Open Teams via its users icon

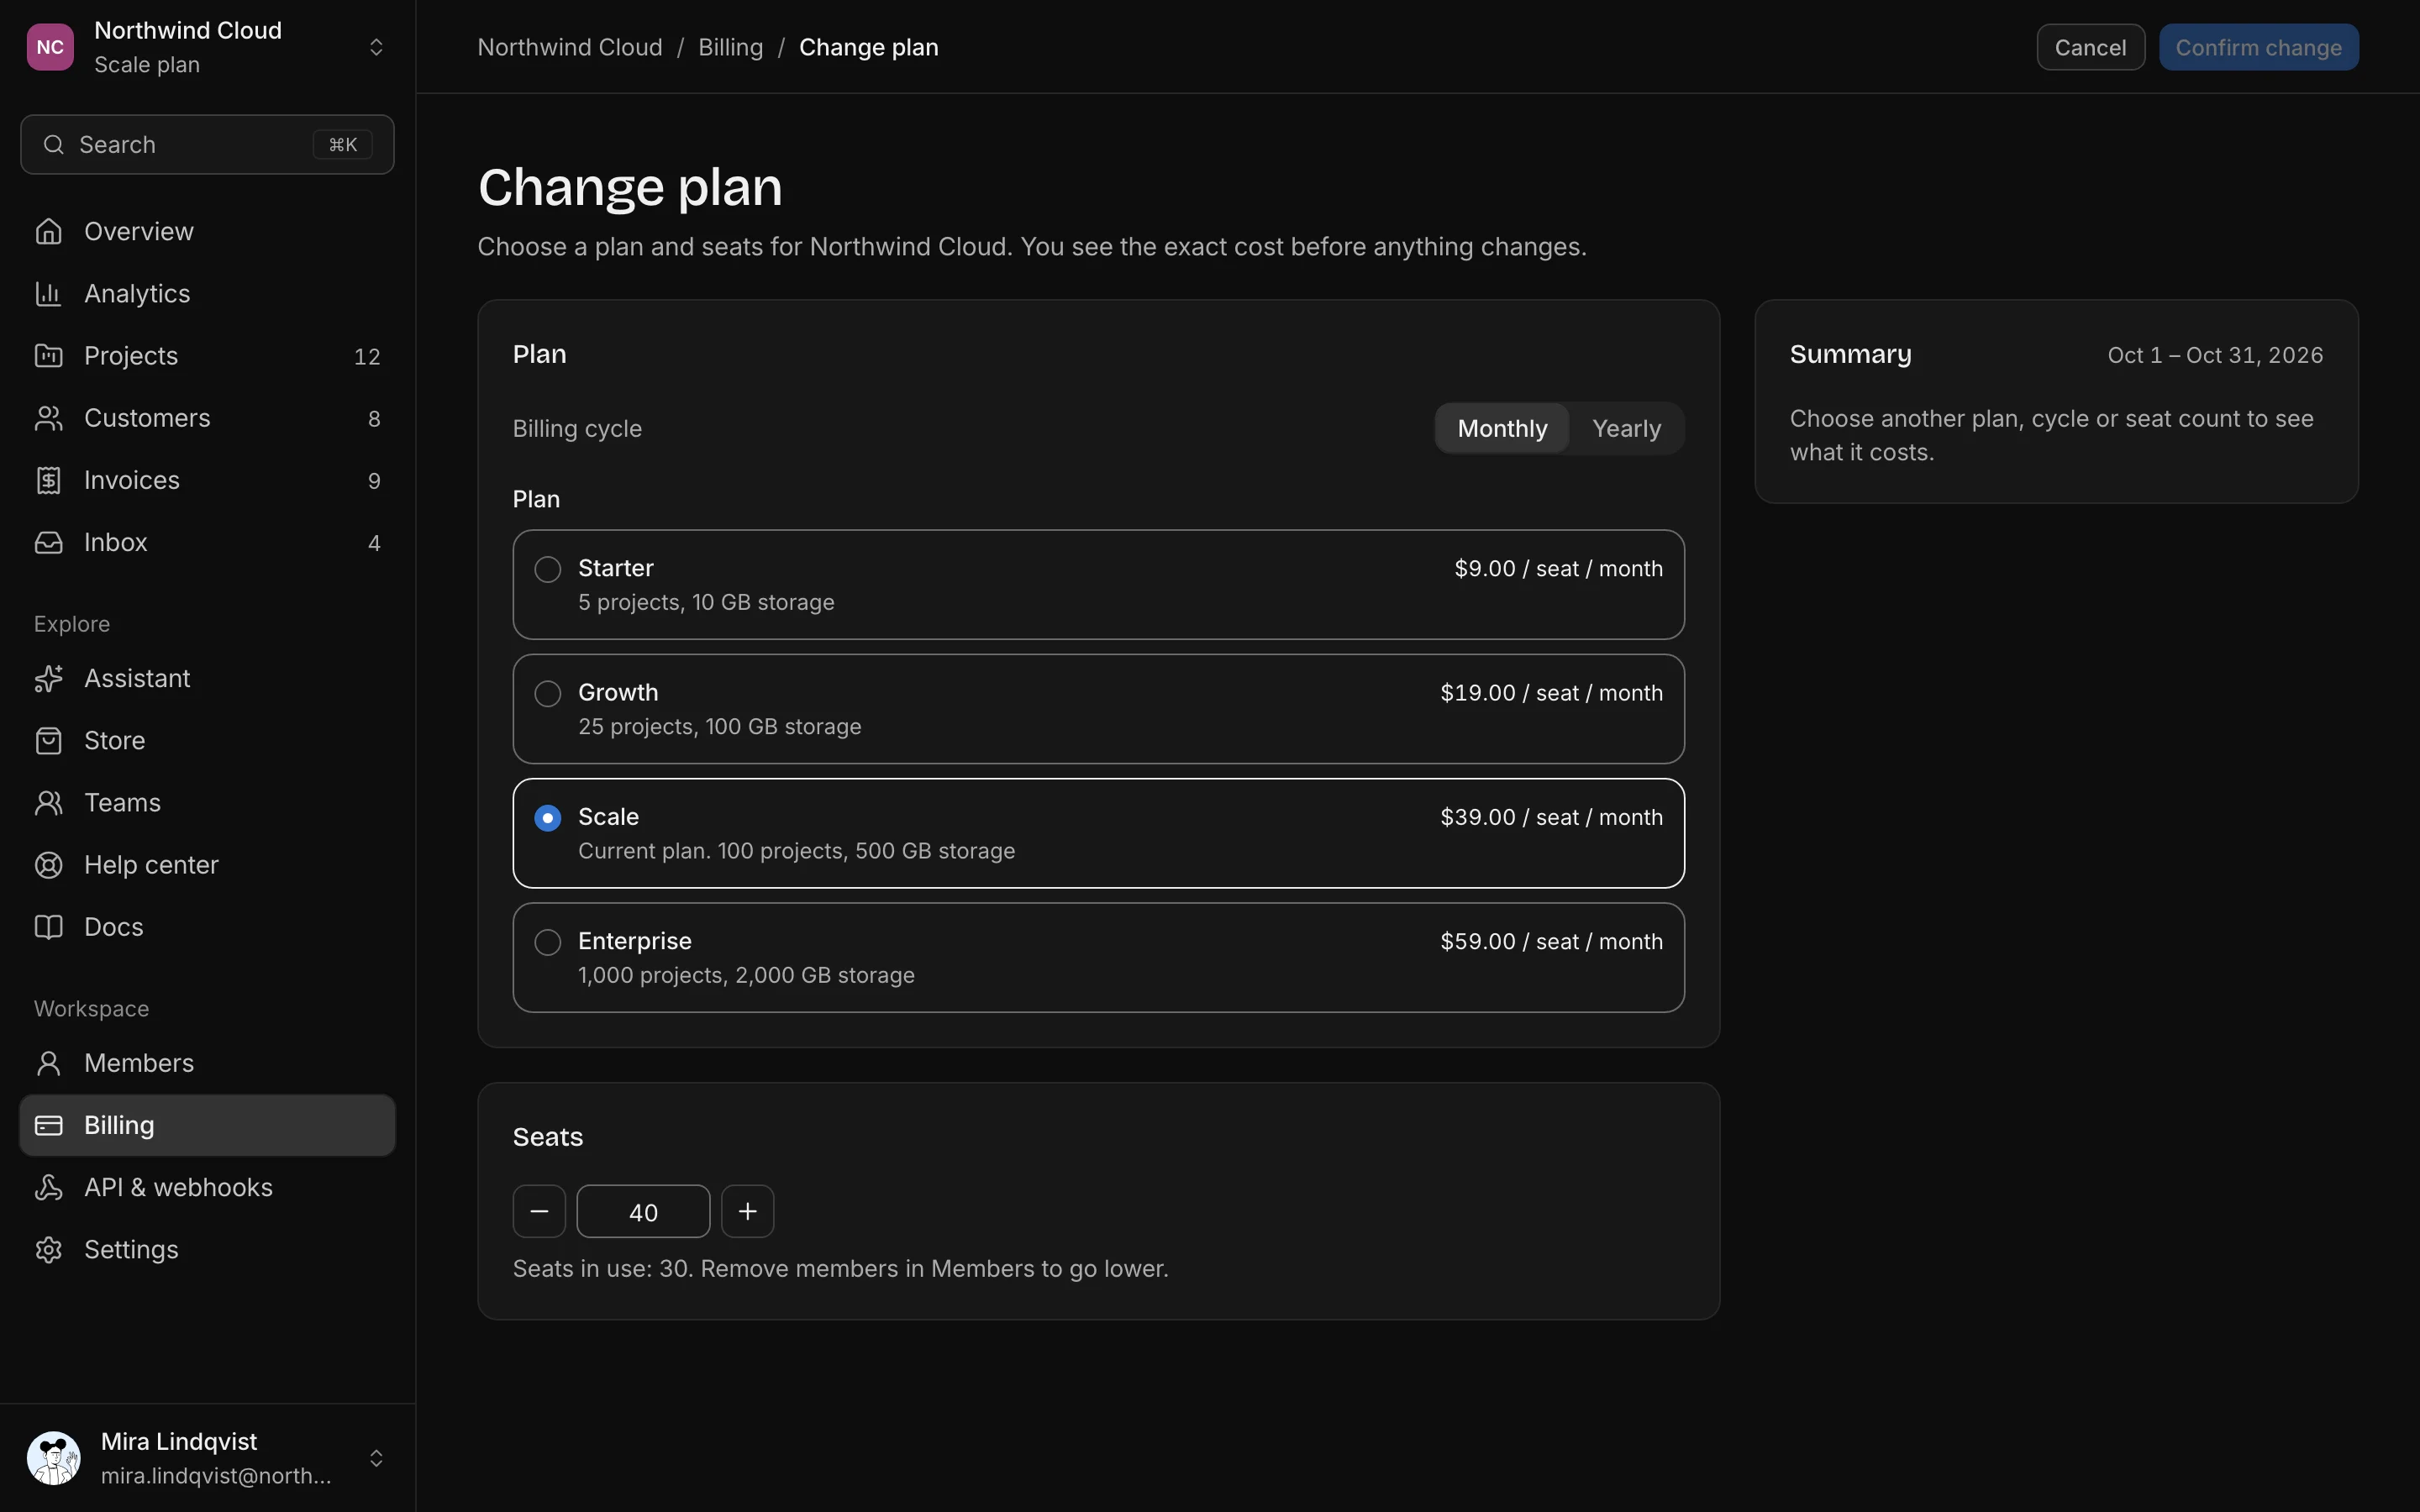[x=48, y=802]
